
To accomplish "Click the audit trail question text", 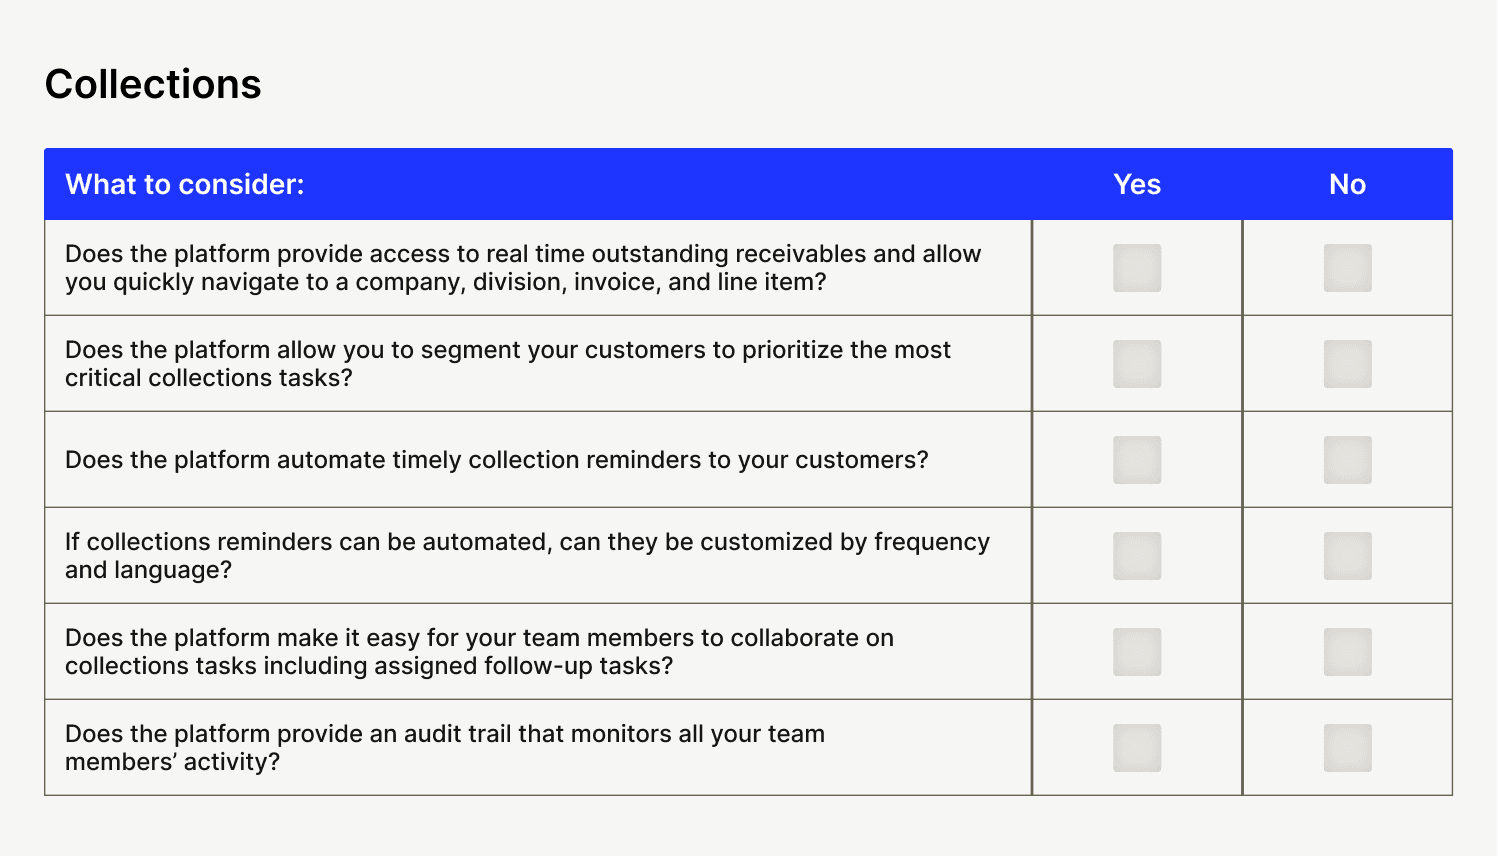I will tap(445, 748).
